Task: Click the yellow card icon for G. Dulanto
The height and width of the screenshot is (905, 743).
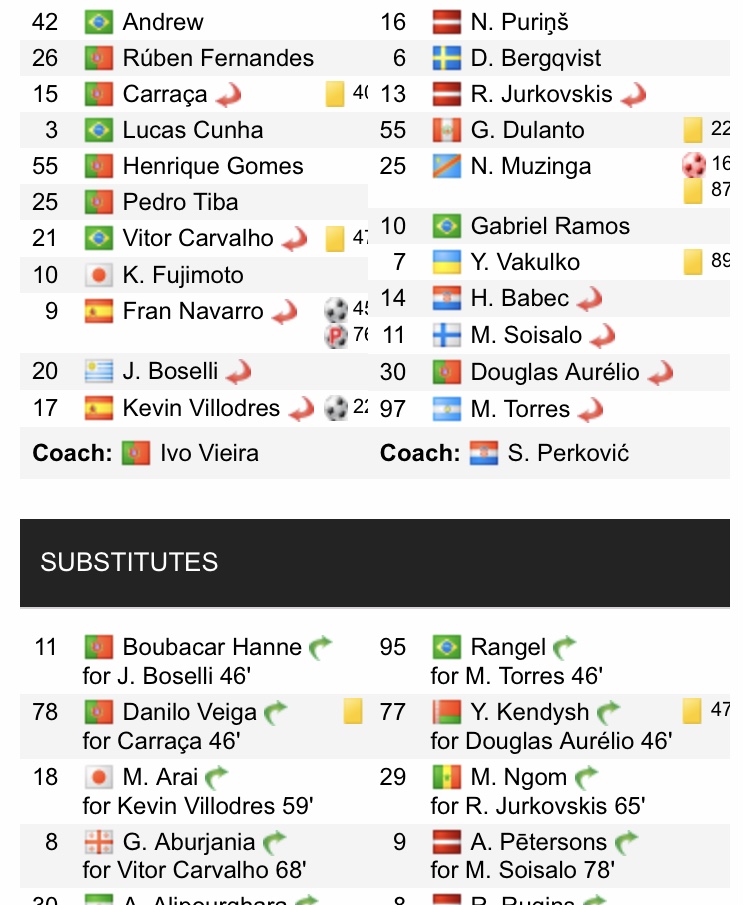Action: [693, 130]
